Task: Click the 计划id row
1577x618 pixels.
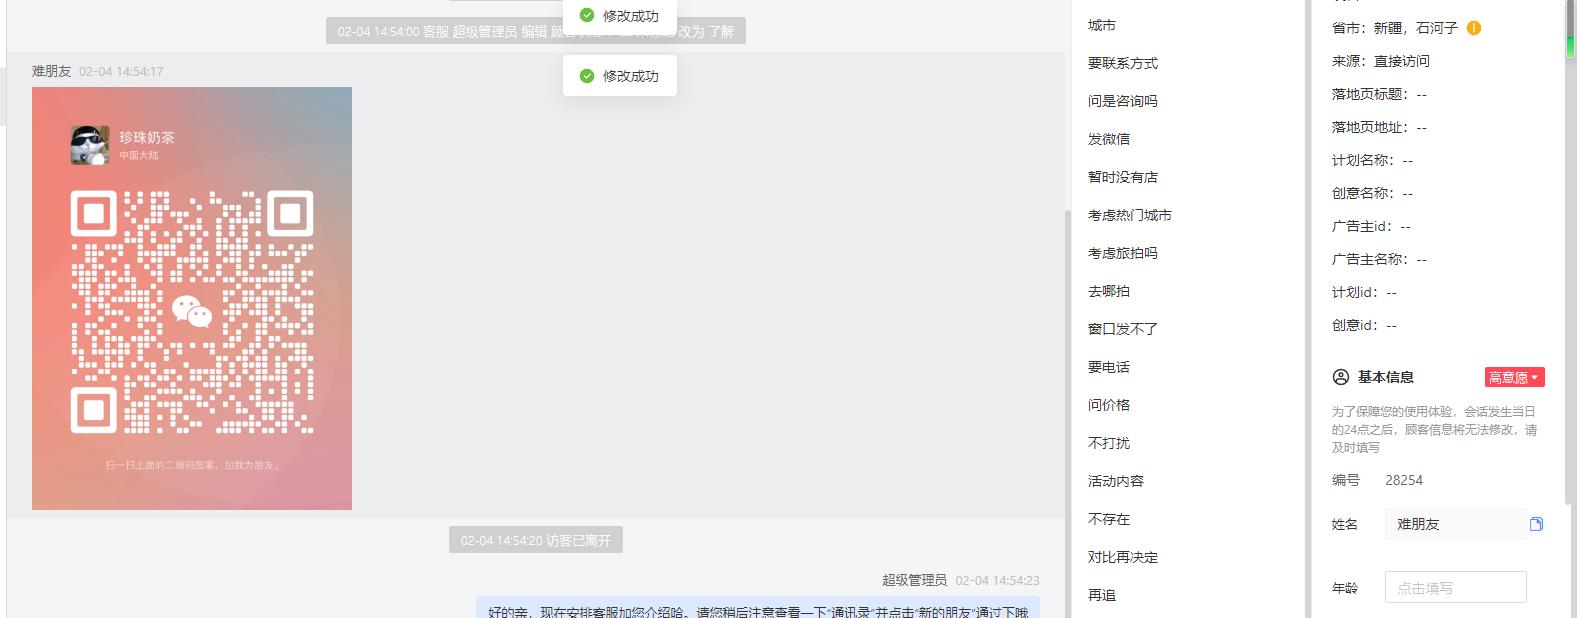Action: (x=1365, y=292)
